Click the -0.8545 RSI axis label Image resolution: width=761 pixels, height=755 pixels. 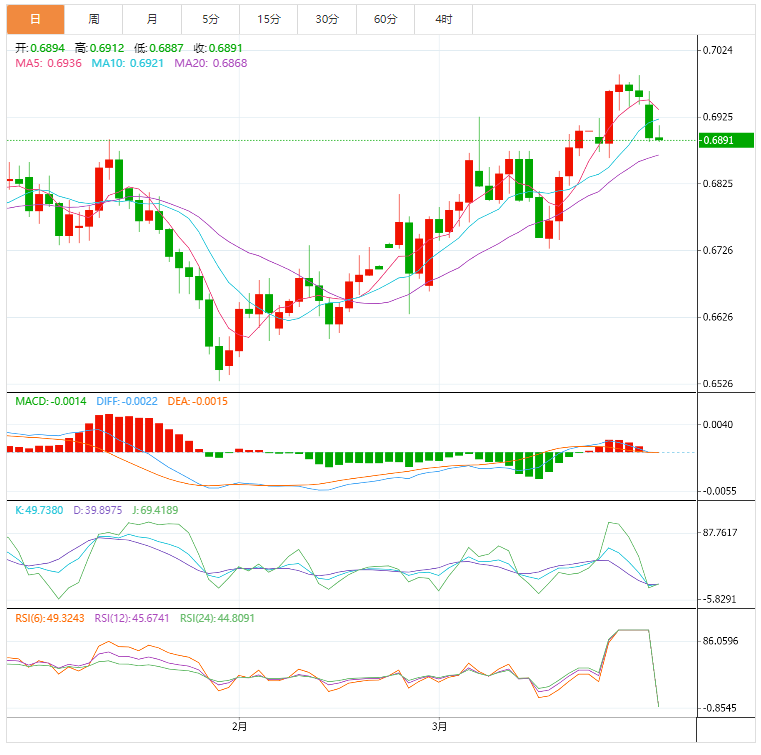(x=719, y=708)
